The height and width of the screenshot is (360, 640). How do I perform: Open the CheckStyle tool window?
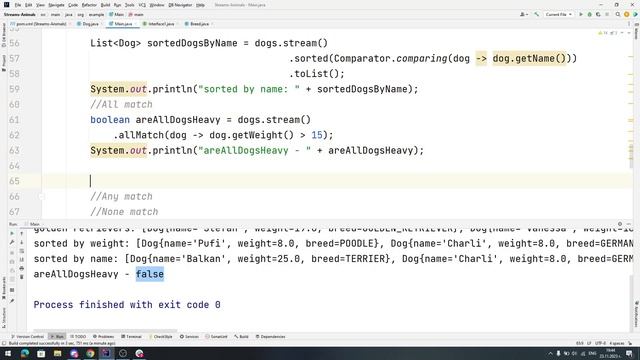(160, 337)
